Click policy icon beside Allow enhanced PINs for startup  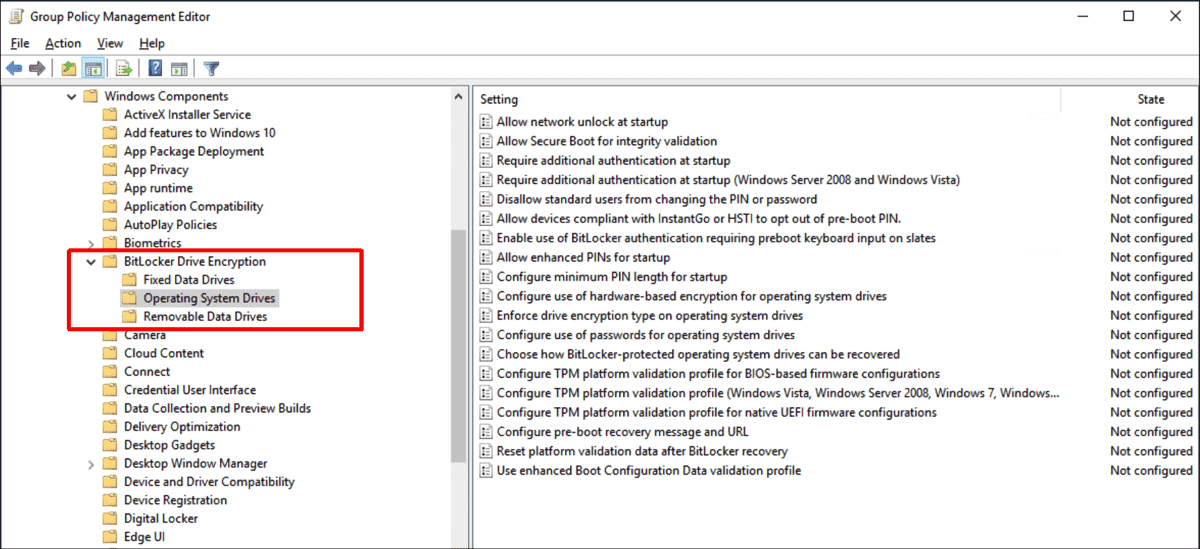[x=486, y=257]
